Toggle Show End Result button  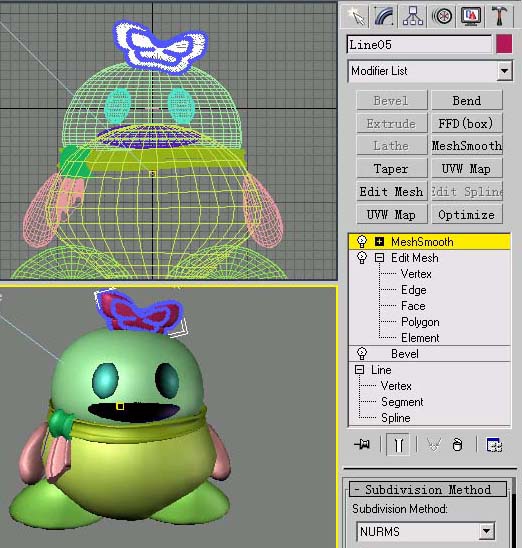pos(398,445)
